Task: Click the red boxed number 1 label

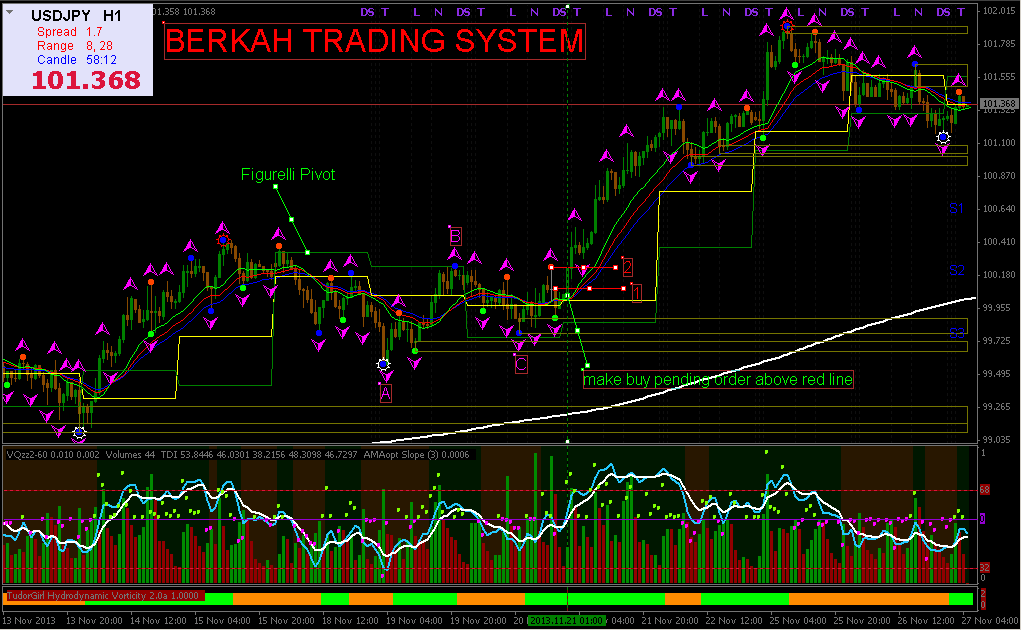Action: 637,293
